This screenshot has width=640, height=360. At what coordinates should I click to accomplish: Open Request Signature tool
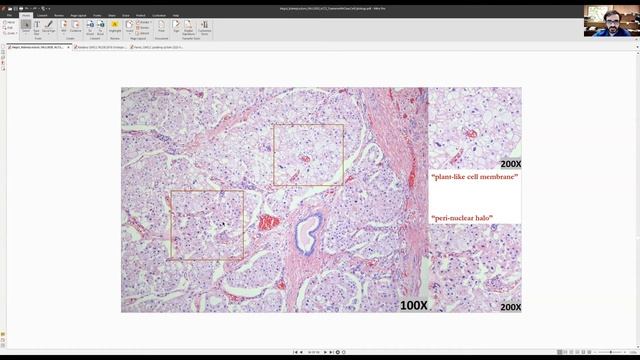[188, 27]
